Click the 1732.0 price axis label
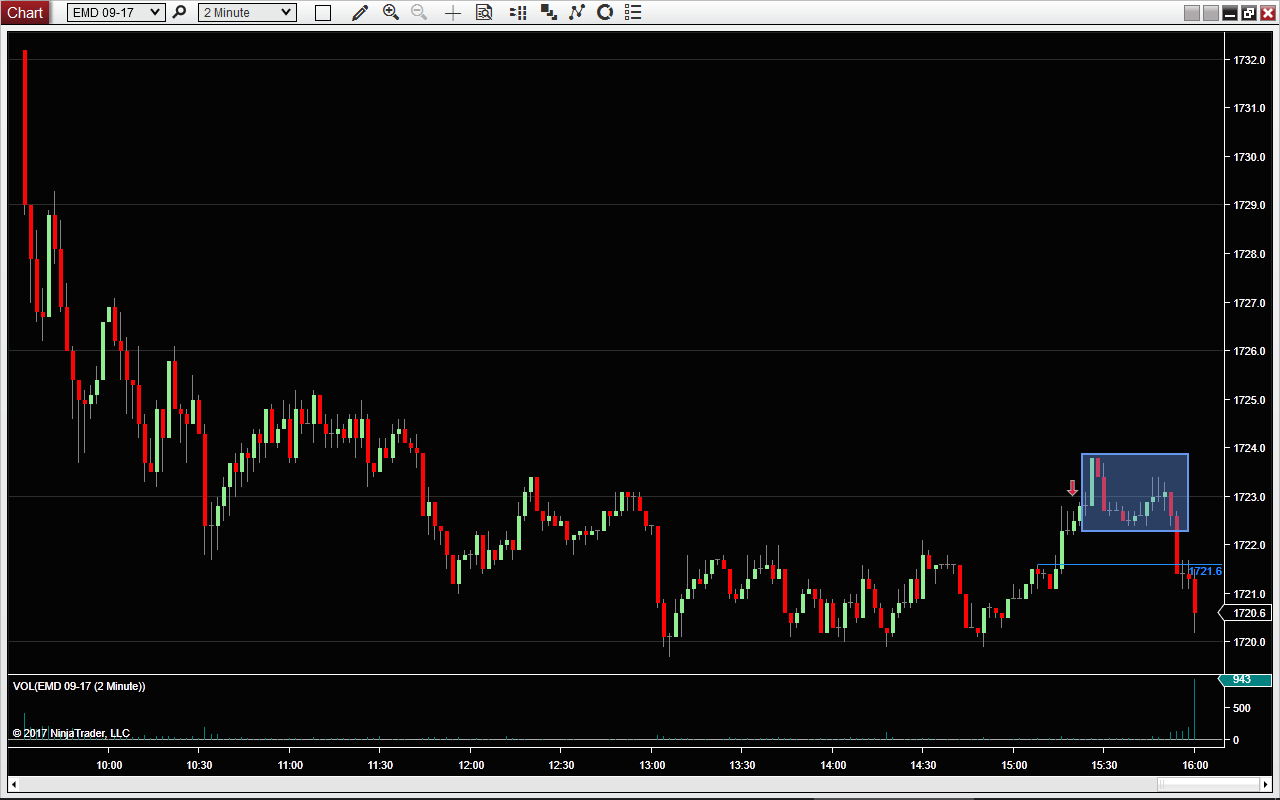Screen dimensions: 1280x800 (x=1250, y=60)
